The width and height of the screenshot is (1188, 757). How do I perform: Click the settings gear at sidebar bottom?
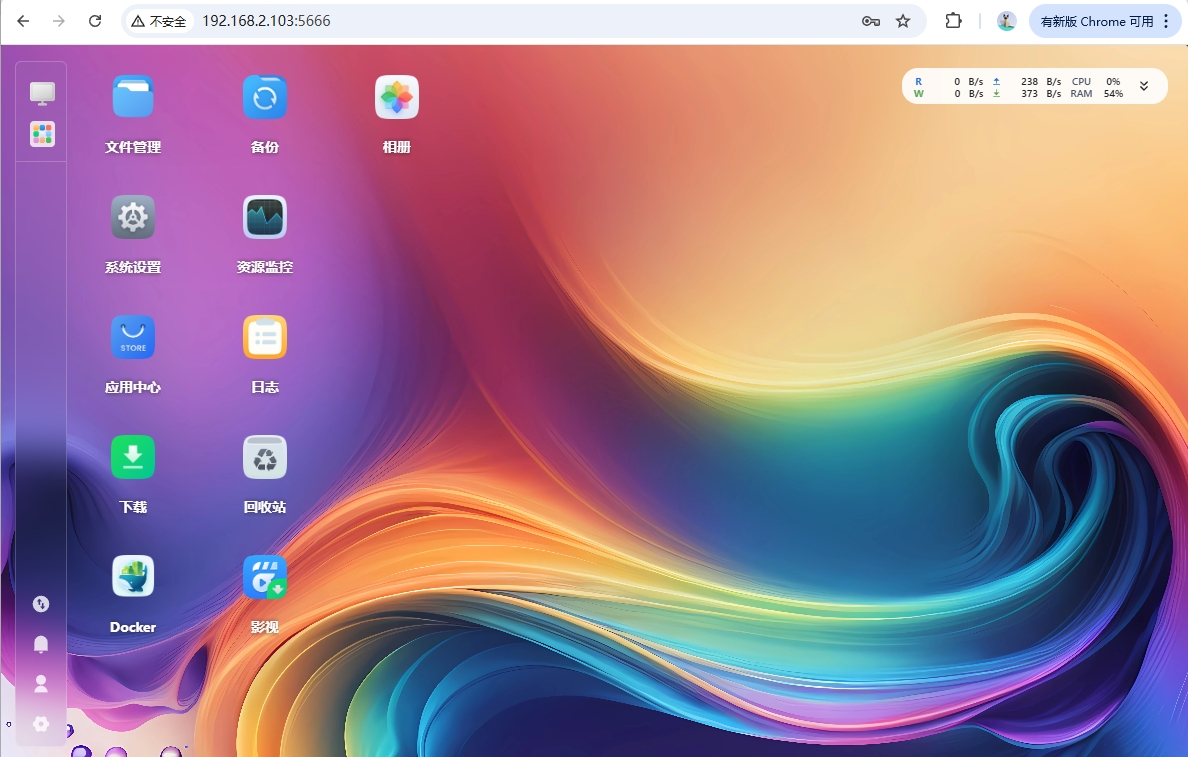tap(41, 724)
